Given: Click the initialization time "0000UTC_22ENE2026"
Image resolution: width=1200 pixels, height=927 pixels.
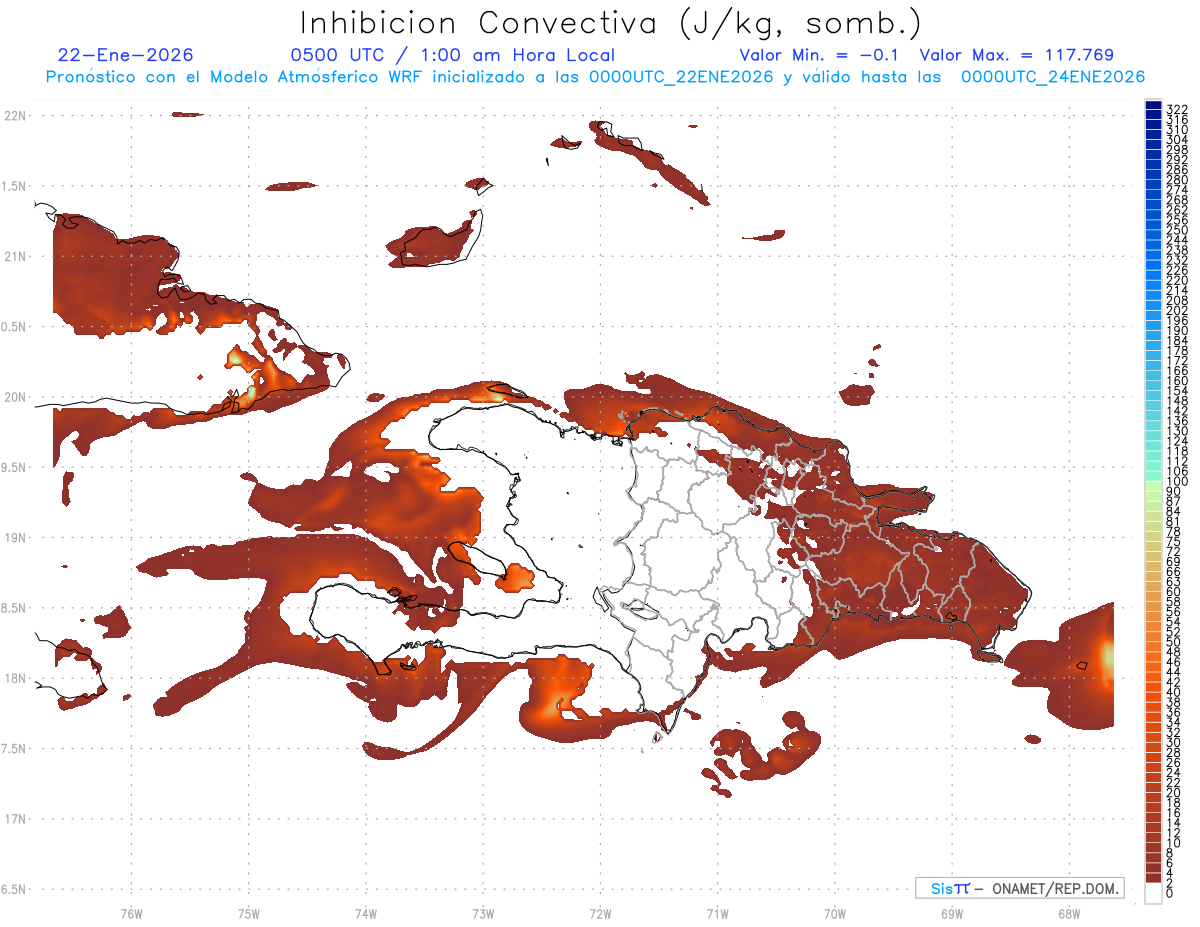Looking at the screenshot, I should pos(681,77).
